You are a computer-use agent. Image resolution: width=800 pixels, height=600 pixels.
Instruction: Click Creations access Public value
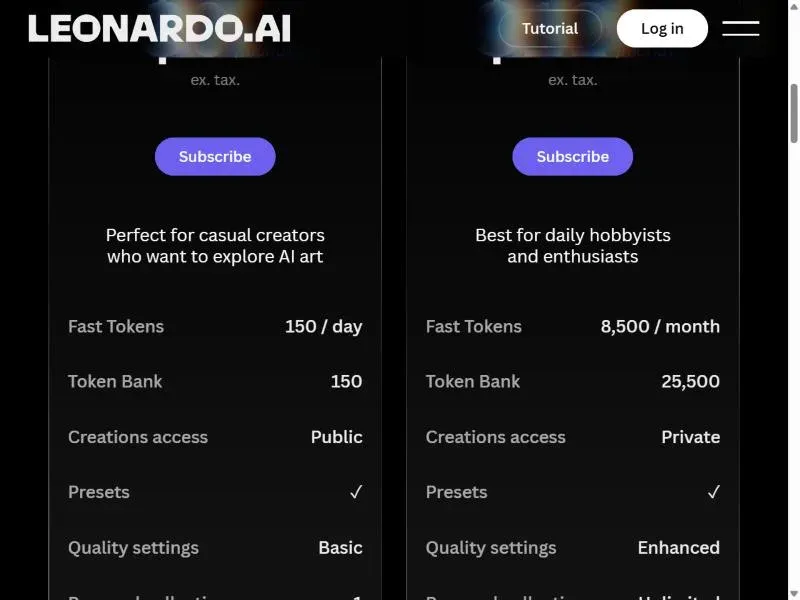coord(337,437)
